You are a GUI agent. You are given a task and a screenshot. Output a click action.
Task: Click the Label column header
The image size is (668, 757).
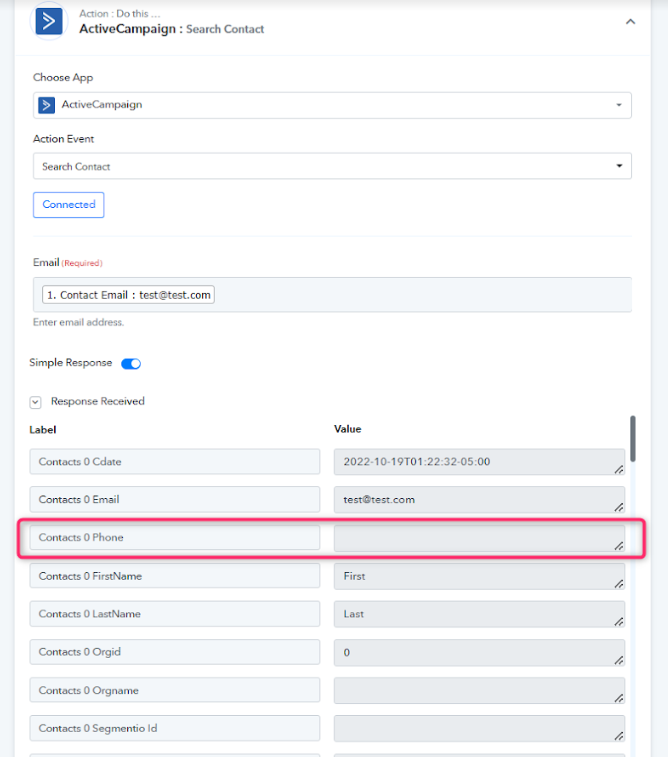tap(43, 430)
